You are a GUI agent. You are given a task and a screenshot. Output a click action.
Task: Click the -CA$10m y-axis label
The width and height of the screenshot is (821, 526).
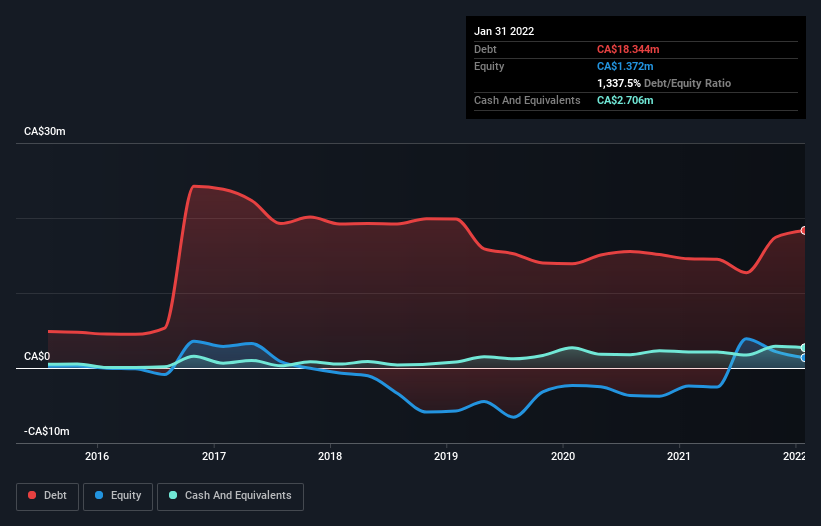coord(47,431)
